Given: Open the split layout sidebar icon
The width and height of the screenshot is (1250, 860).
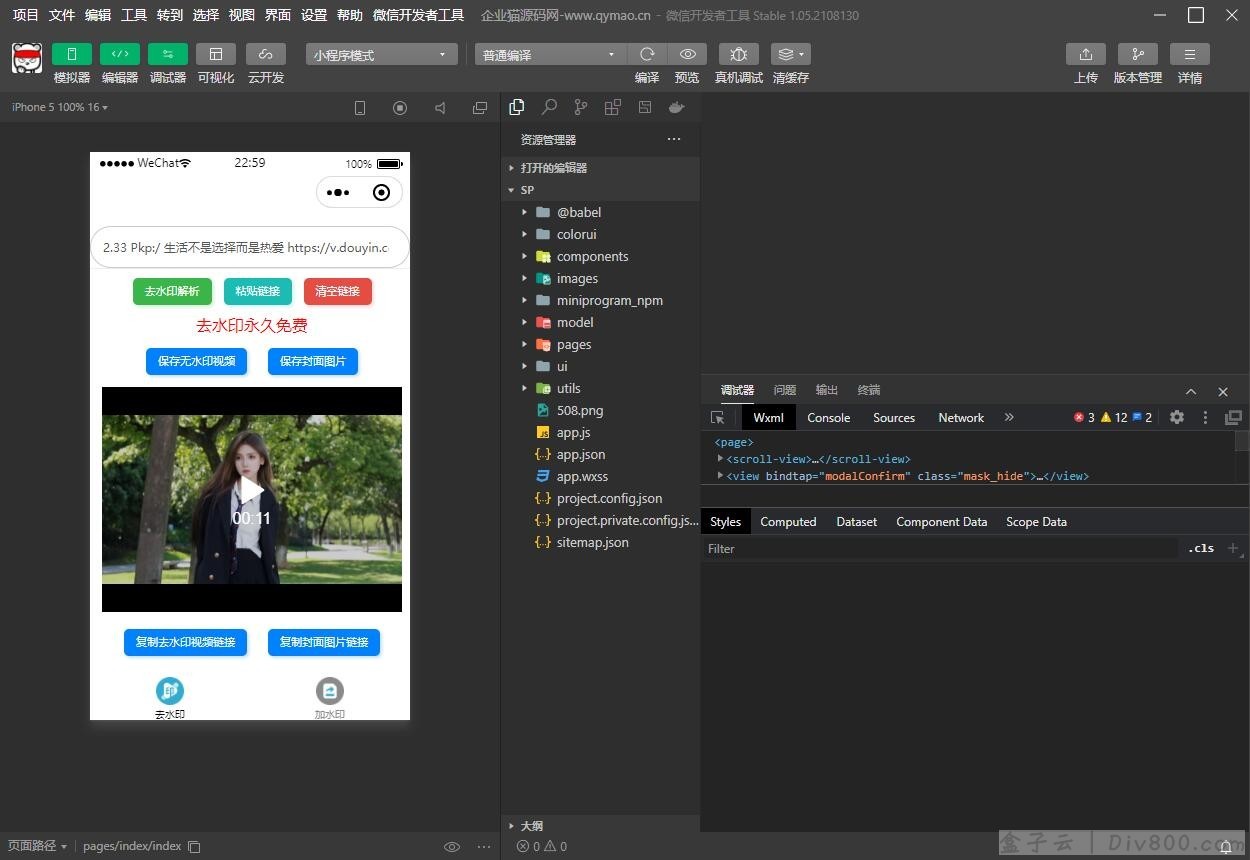Looking at the screenshot, I should click(645, 107).
